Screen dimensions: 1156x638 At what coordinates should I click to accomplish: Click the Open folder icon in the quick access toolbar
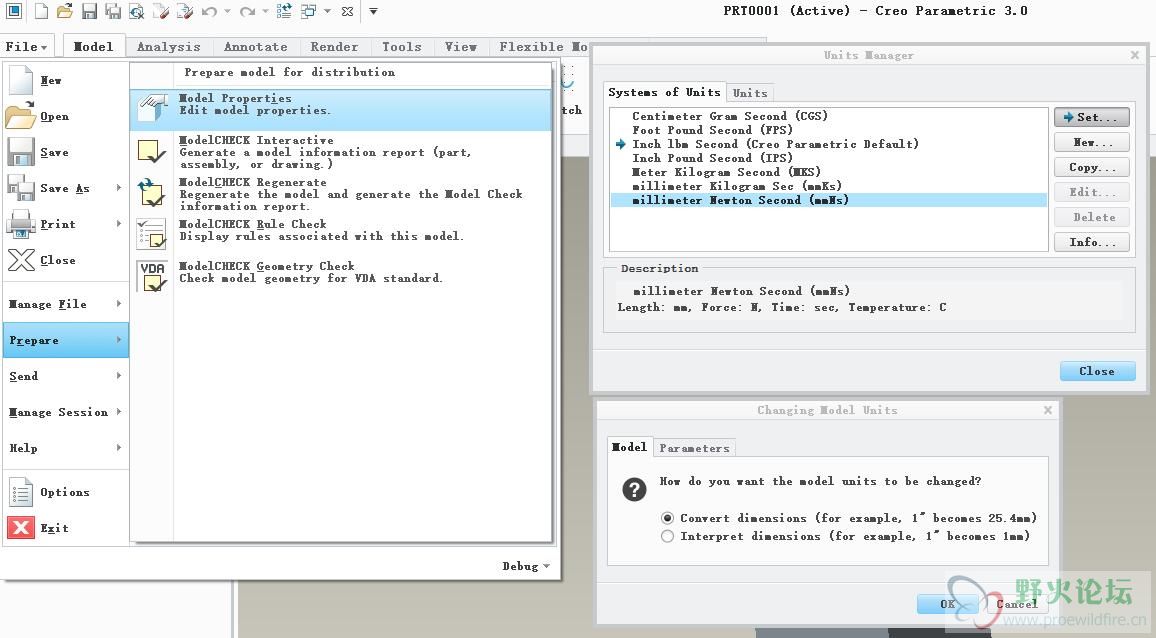pos(65,11)
